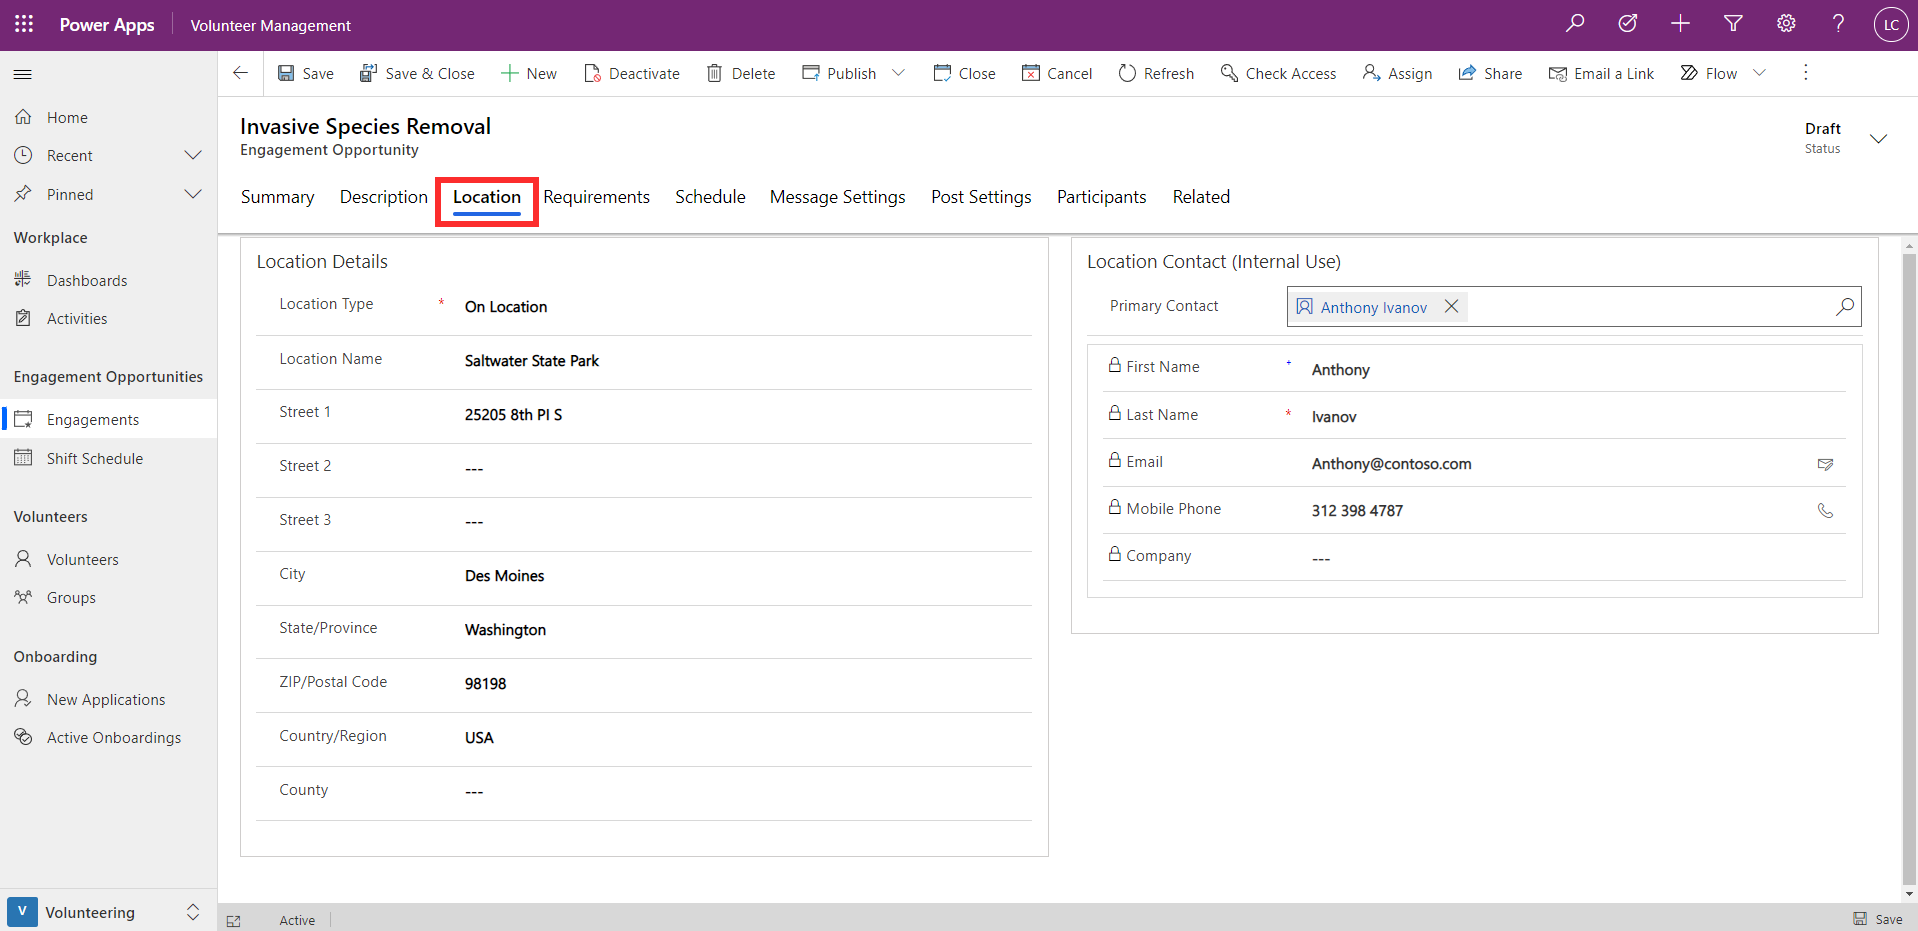Click the send email icon beside Anthony@contoso.com

[1825, 464]
